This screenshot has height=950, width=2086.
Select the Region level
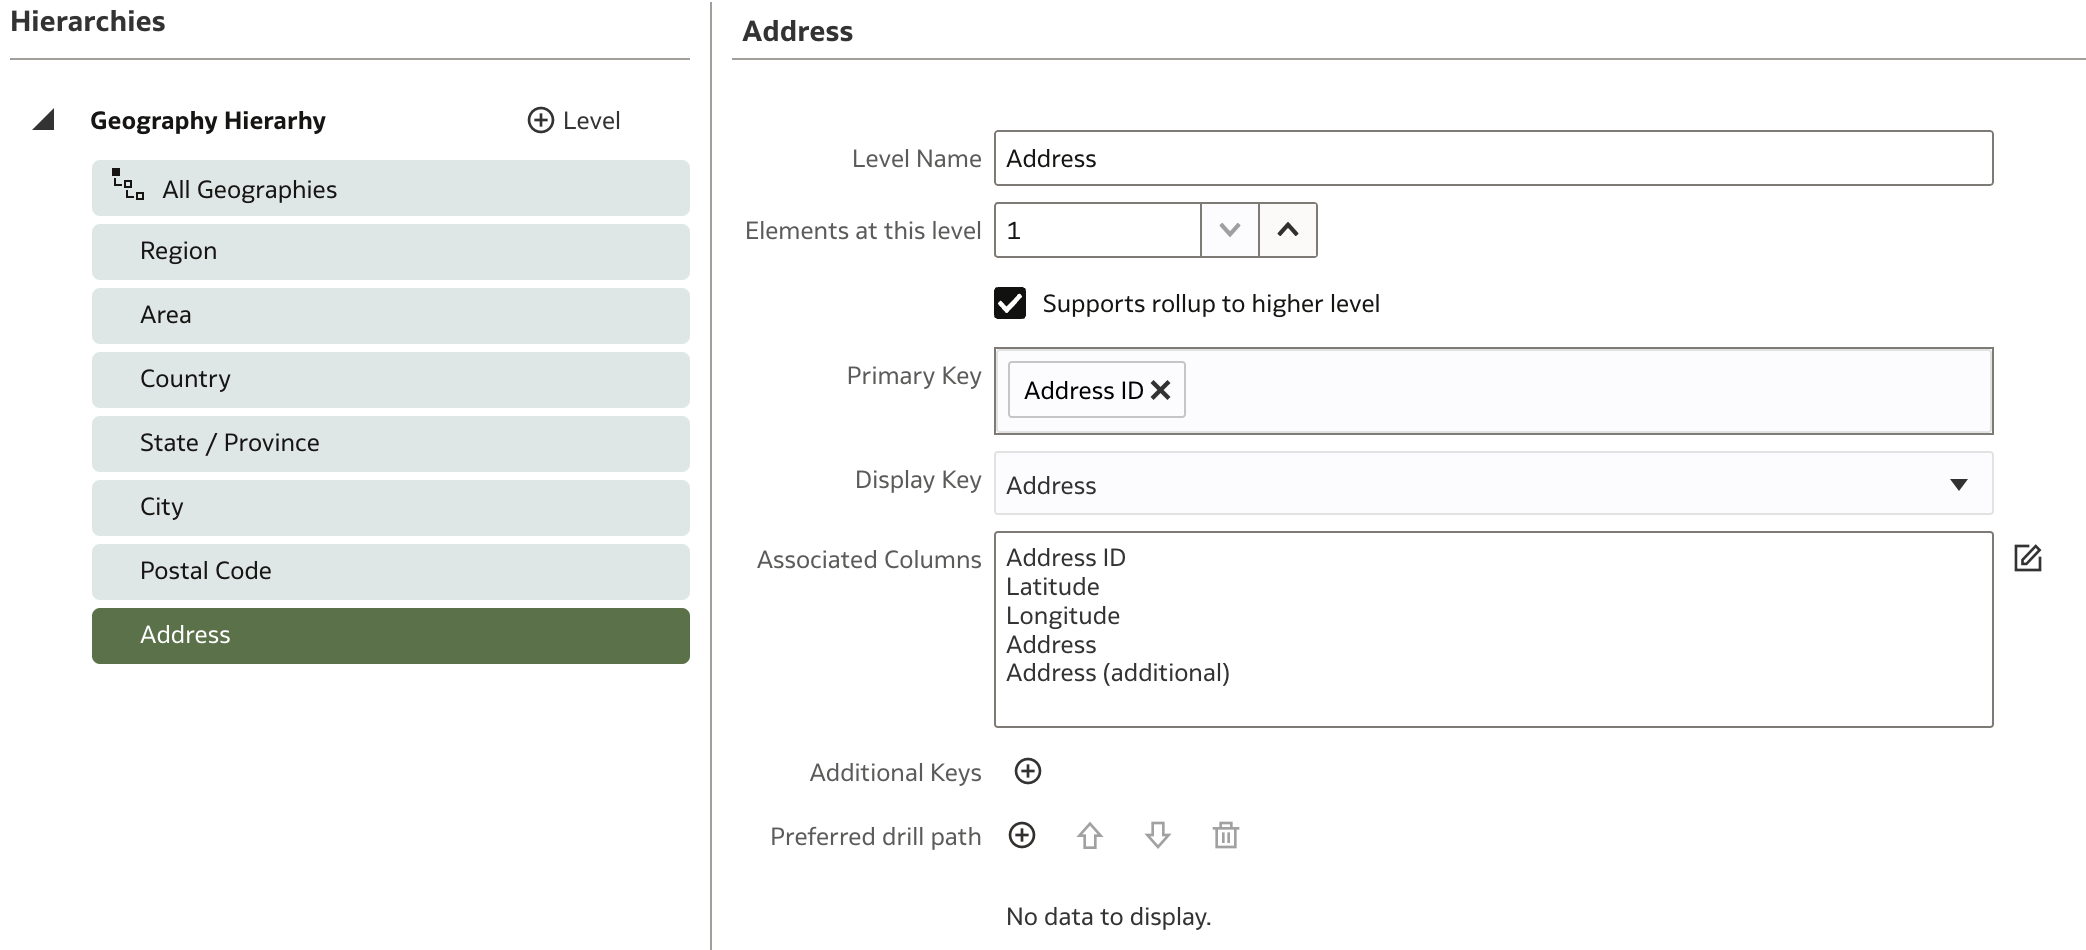390,251
